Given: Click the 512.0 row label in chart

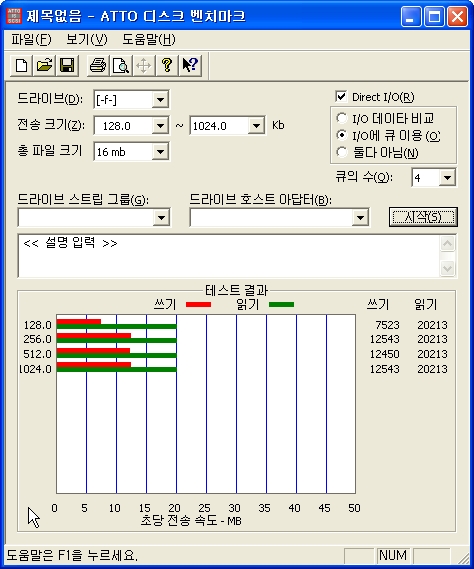Looking at the screenshot, I should pos(37,354).
